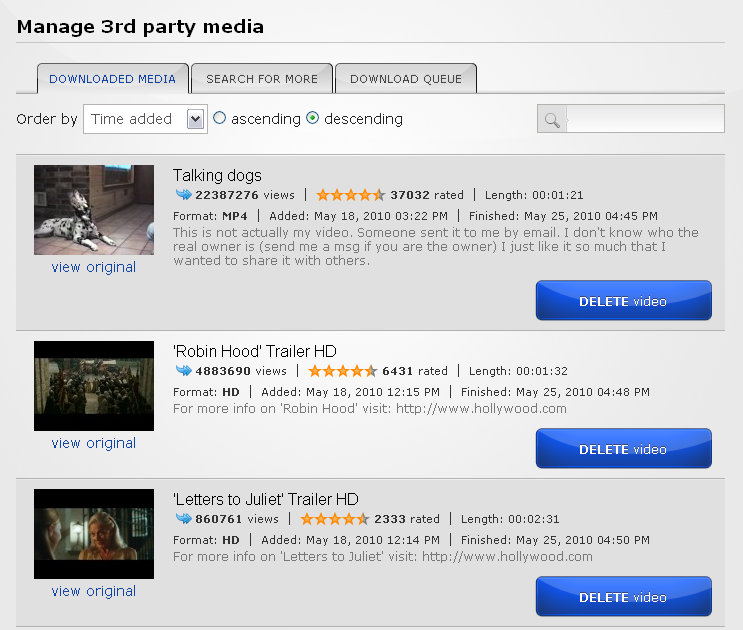743x630 pixels.
Task: Click views arrow icon for 'Robin Hood' Trailer
Action: [x=183, y=370]
